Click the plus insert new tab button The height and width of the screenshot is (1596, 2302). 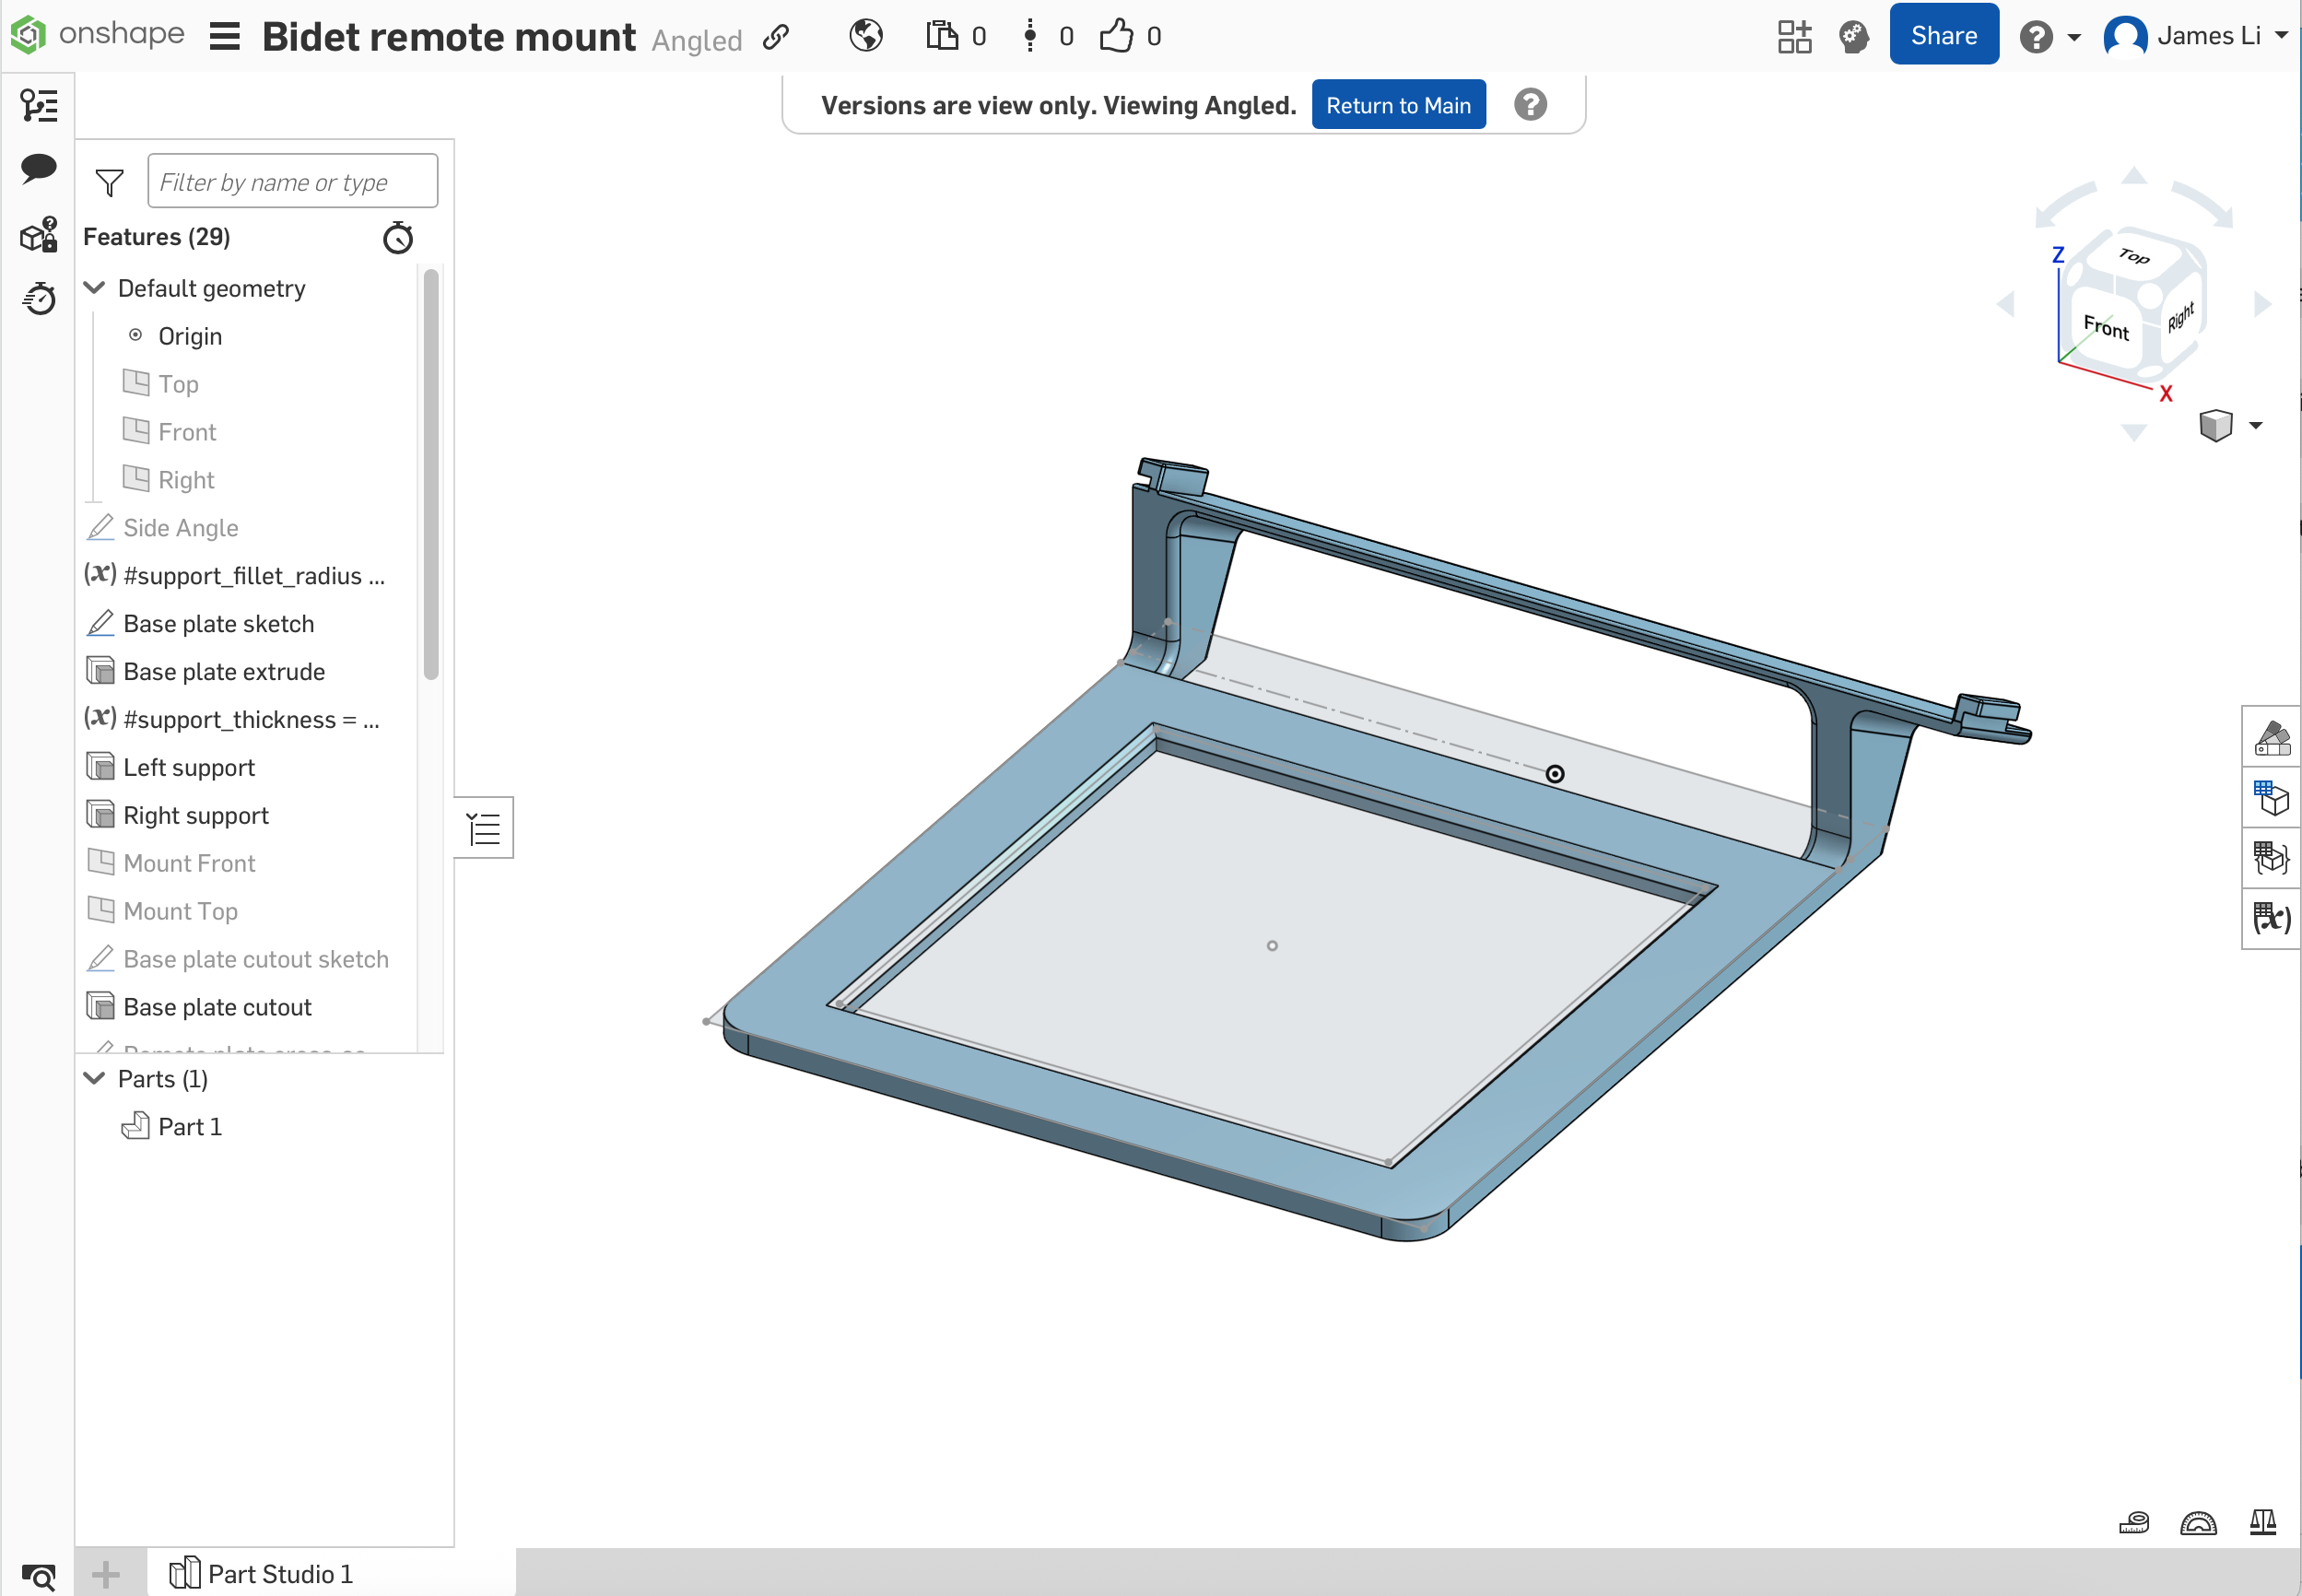(106, 1575)
